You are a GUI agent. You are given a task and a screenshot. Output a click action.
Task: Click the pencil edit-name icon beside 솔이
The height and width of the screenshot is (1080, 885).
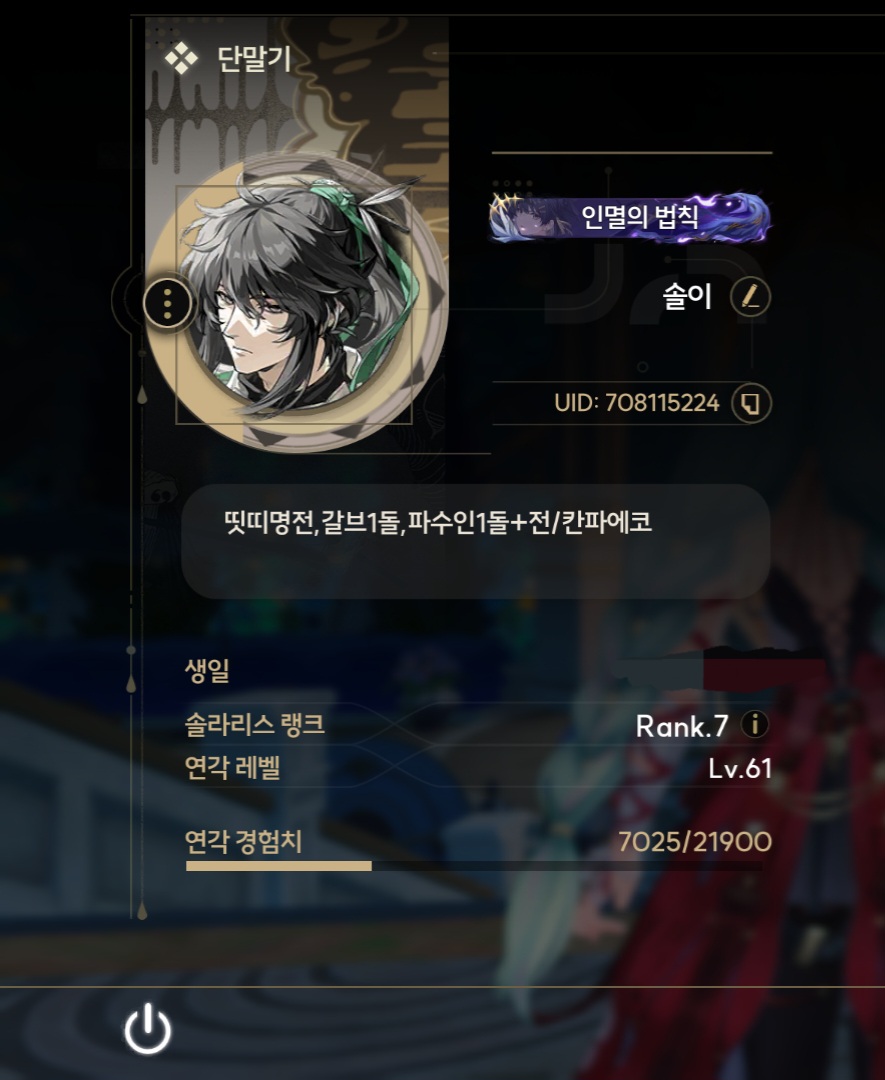750,298
